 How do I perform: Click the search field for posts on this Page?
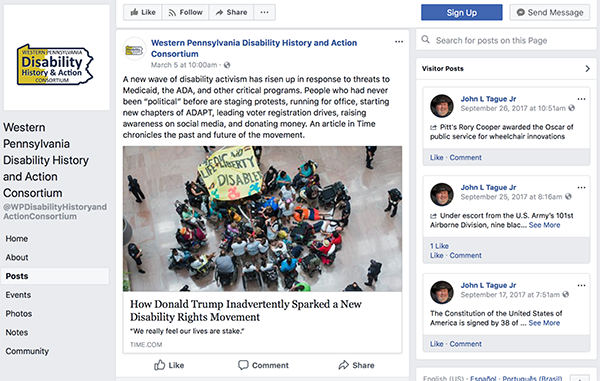click(x=506, y=40)
